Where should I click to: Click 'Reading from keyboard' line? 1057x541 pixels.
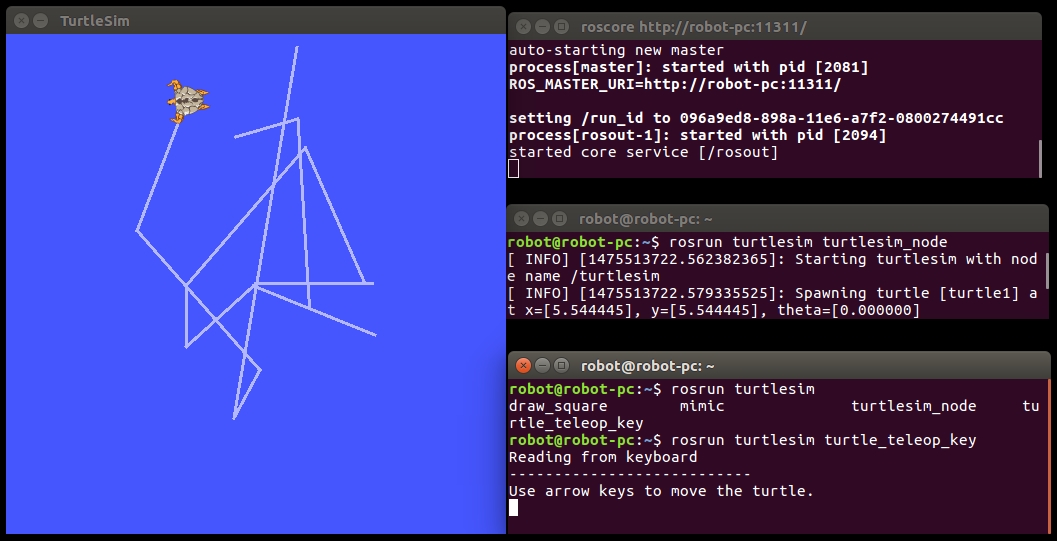coord(603,457)
